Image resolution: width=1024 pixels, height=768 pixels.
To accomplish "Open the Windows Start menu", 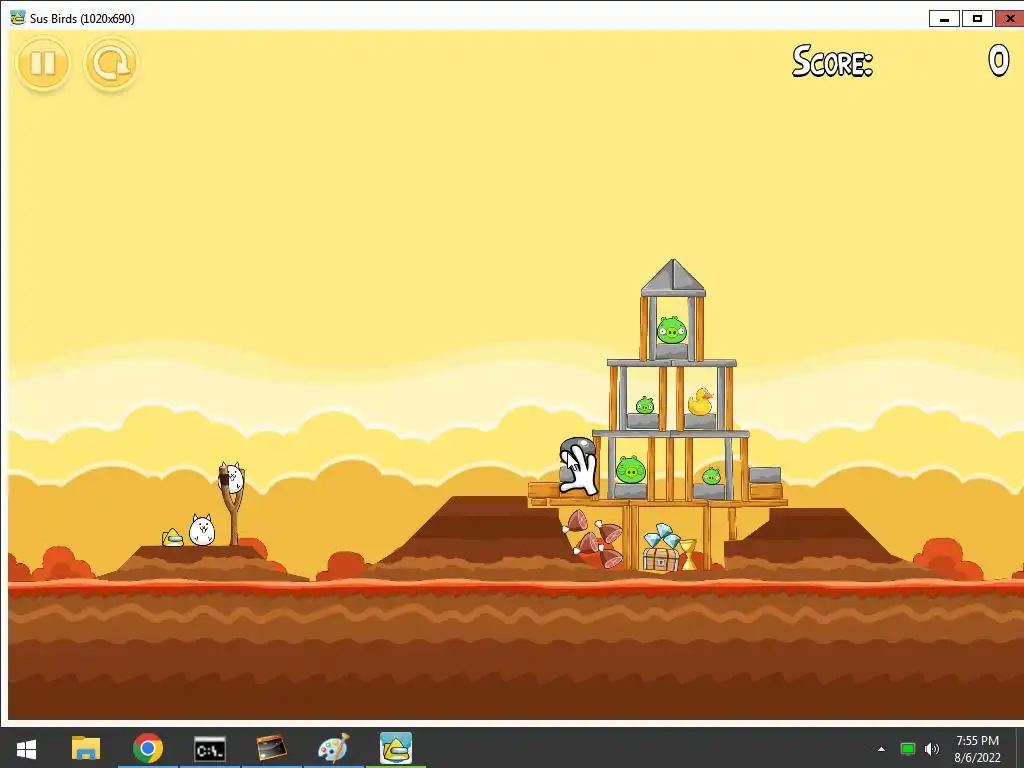I will 26,748.
